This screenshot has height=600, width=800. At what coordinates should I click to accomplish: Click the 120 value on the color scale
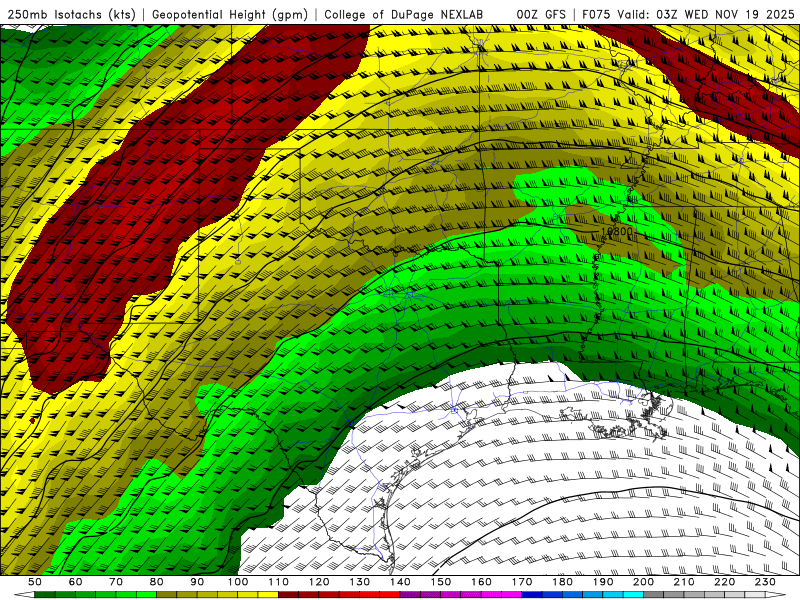tap(319, 582)
